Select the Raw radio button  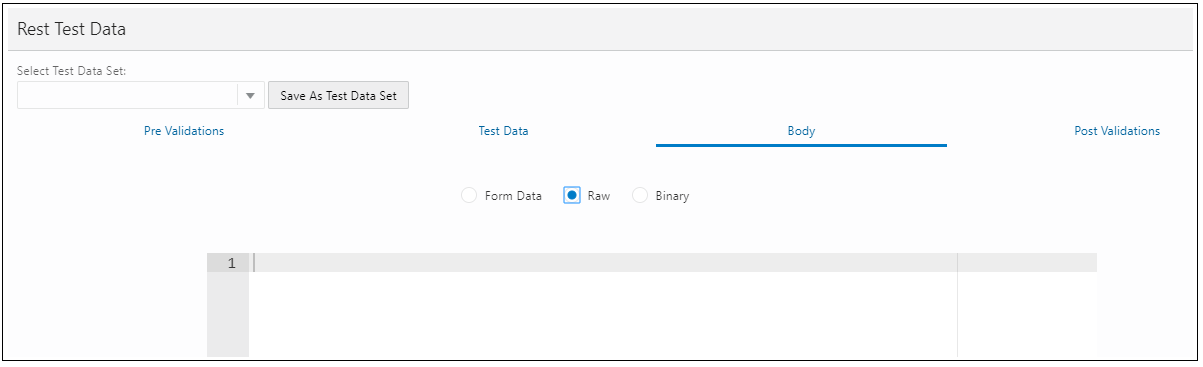[x=572, y=196]
